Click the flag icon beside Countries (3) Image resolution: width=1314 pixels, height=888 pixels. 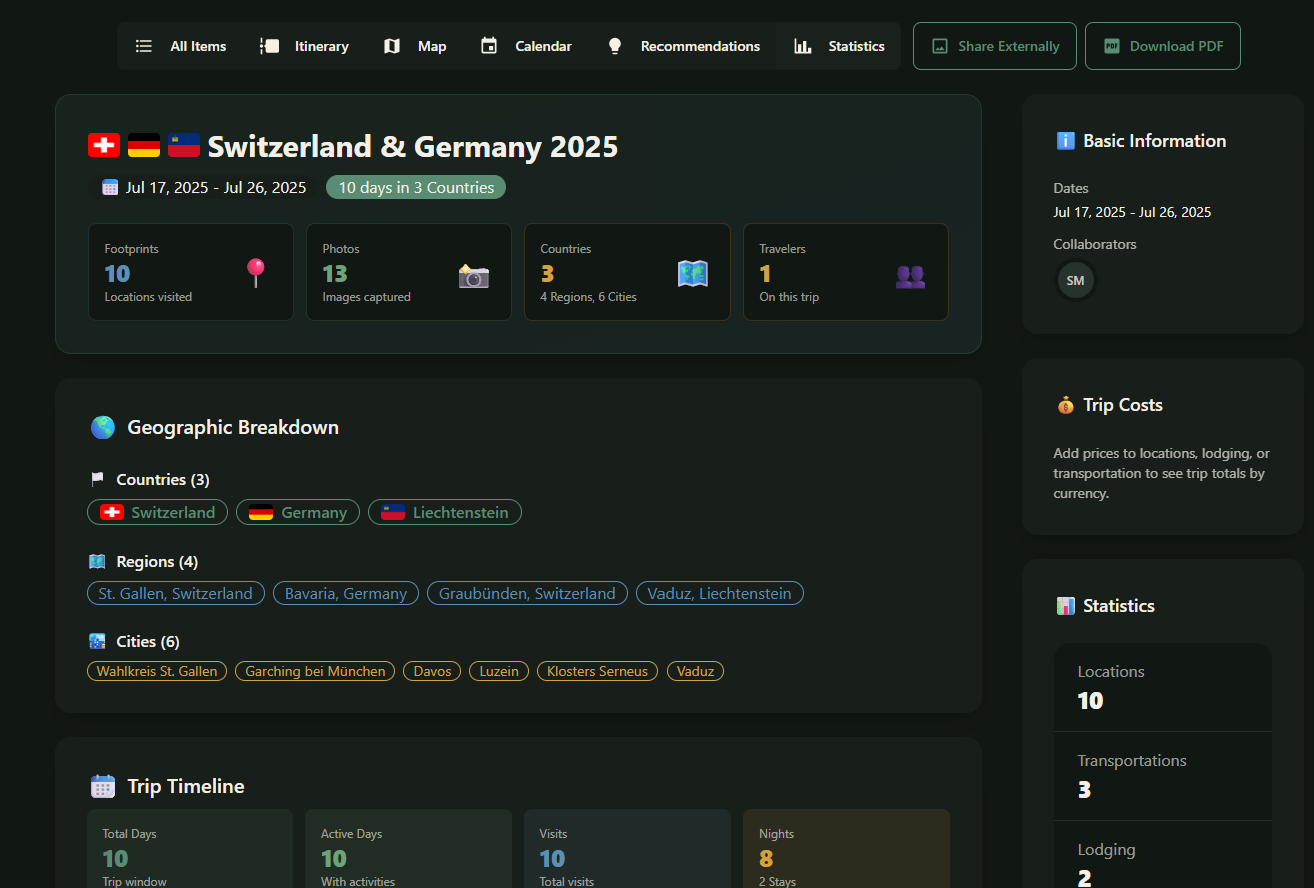97,479
